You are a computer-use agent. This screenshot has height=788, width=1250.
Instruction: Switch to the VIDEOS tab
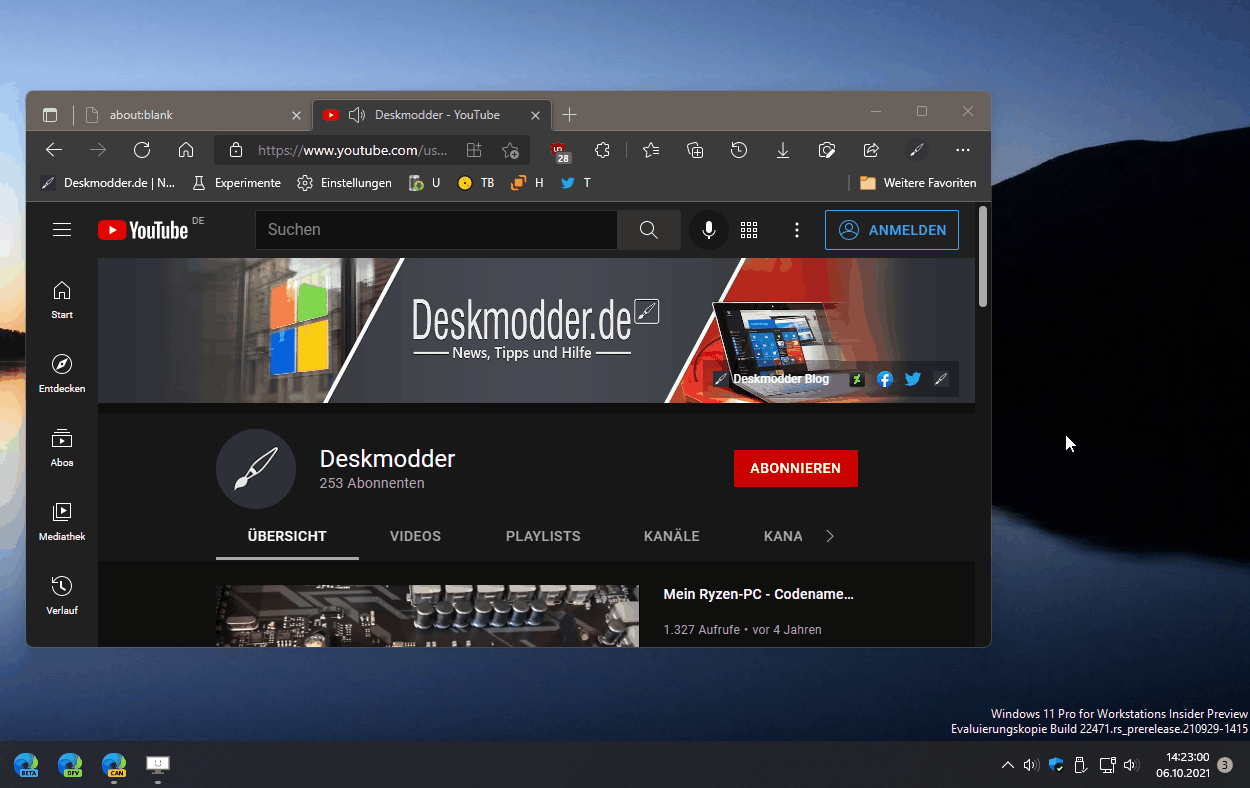(x=415, y=536)
